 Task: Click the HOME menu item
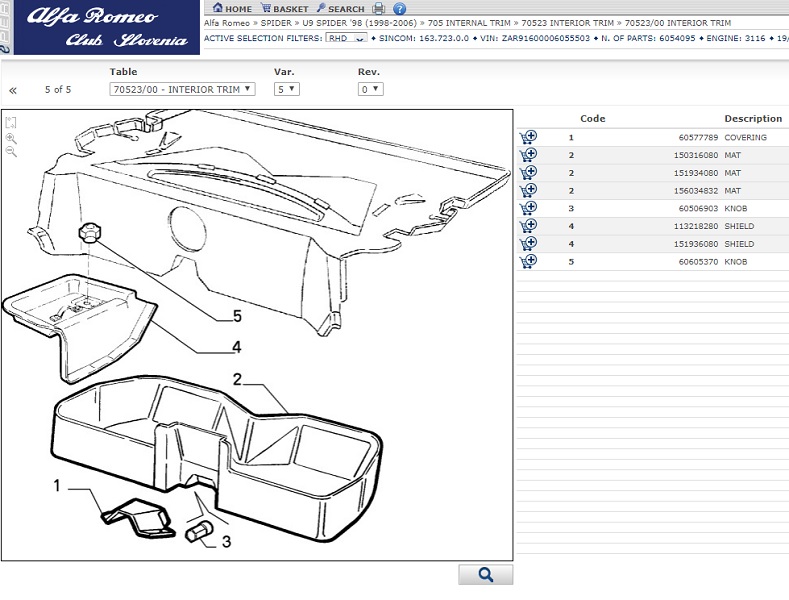[232, 9]
